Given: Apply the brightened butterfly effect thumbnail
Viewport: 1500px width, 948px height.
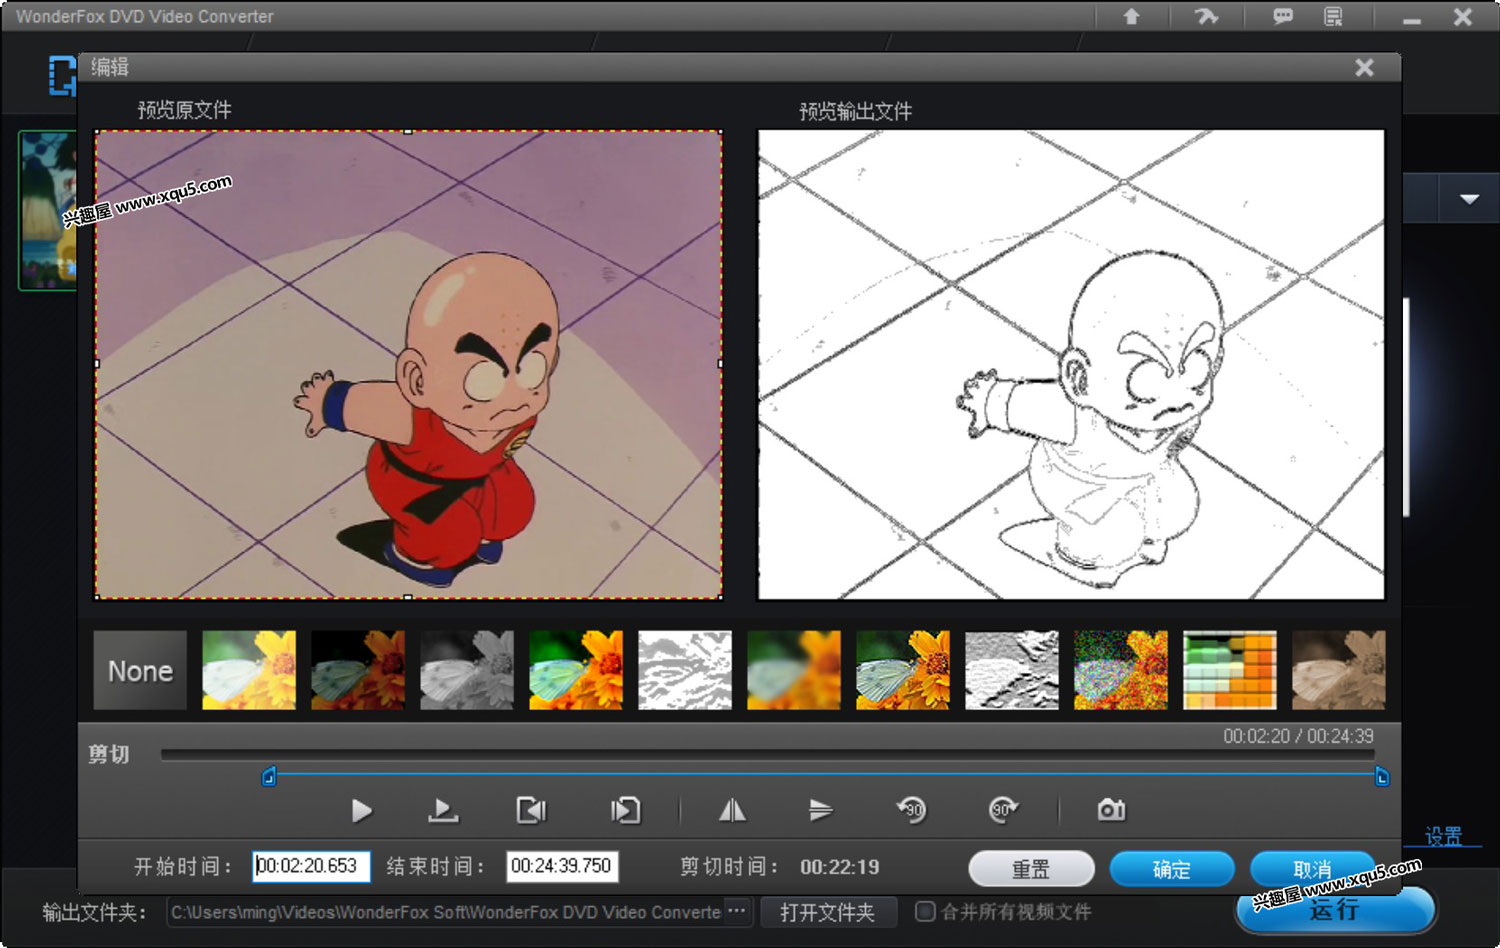Looking at the screenshot, I should tap(249, 670).
